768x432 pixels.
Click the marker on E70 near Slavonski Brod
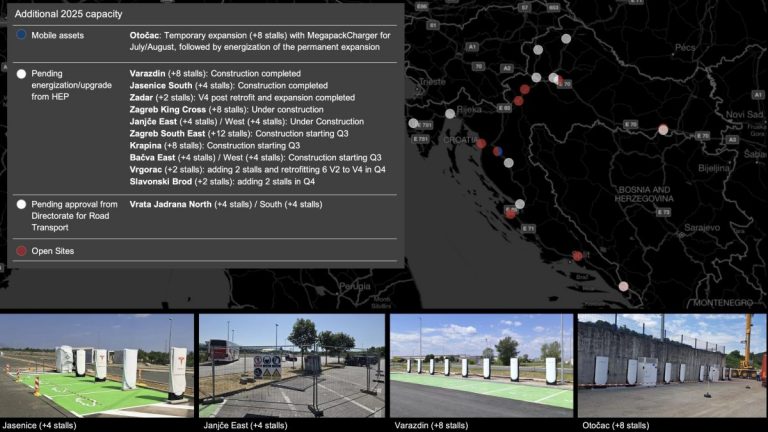[663, 129]
